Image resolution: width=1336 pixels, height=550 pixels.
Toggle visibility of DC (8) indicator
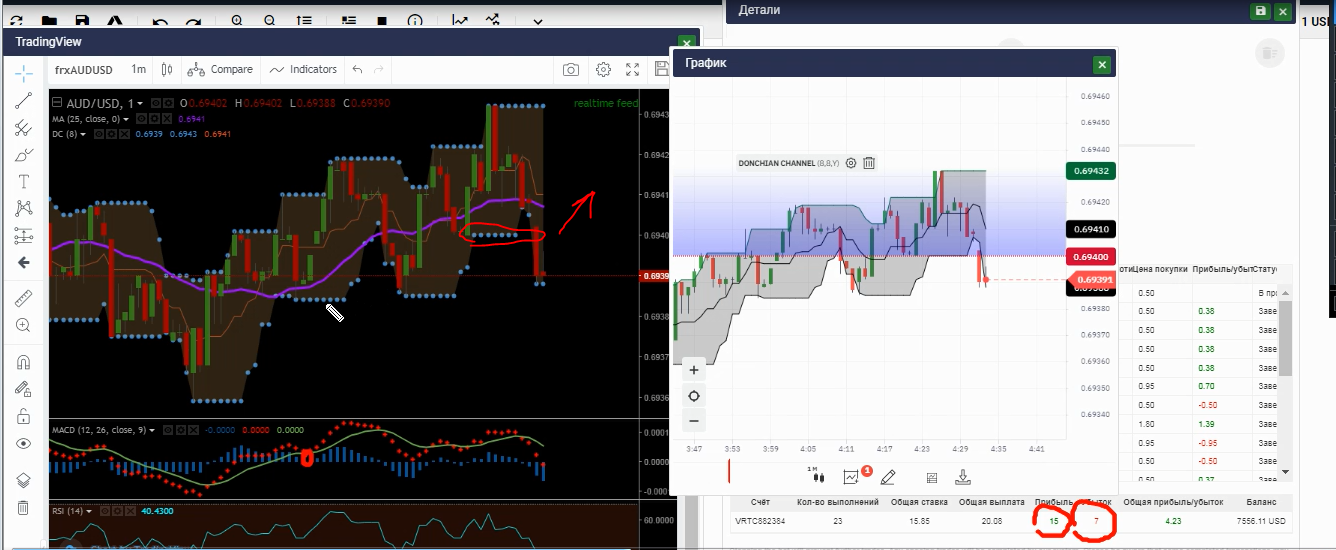98,134
